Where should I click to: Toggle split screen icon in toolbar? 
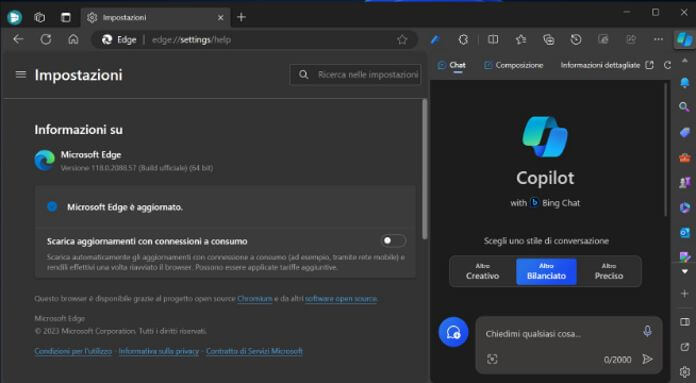point(493,40)
